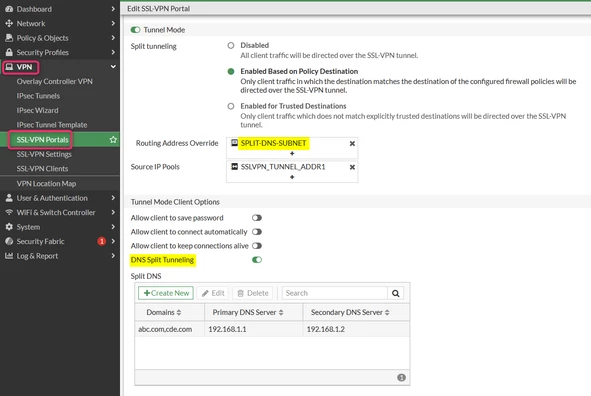
Task: Click the Log & Report chart icon
Action: click(9, 256)
